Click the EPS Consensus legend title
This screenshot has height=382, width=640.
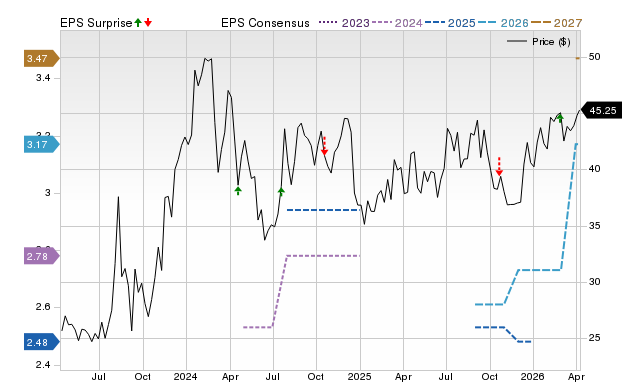tap(265, 23)
